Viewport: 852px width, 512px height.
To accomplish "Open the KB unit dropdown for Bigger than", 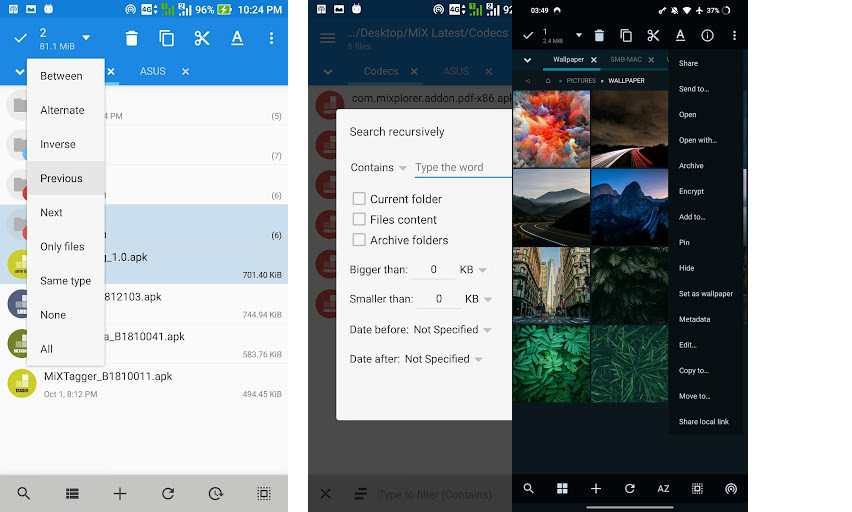I will click(x=473, y=270).
